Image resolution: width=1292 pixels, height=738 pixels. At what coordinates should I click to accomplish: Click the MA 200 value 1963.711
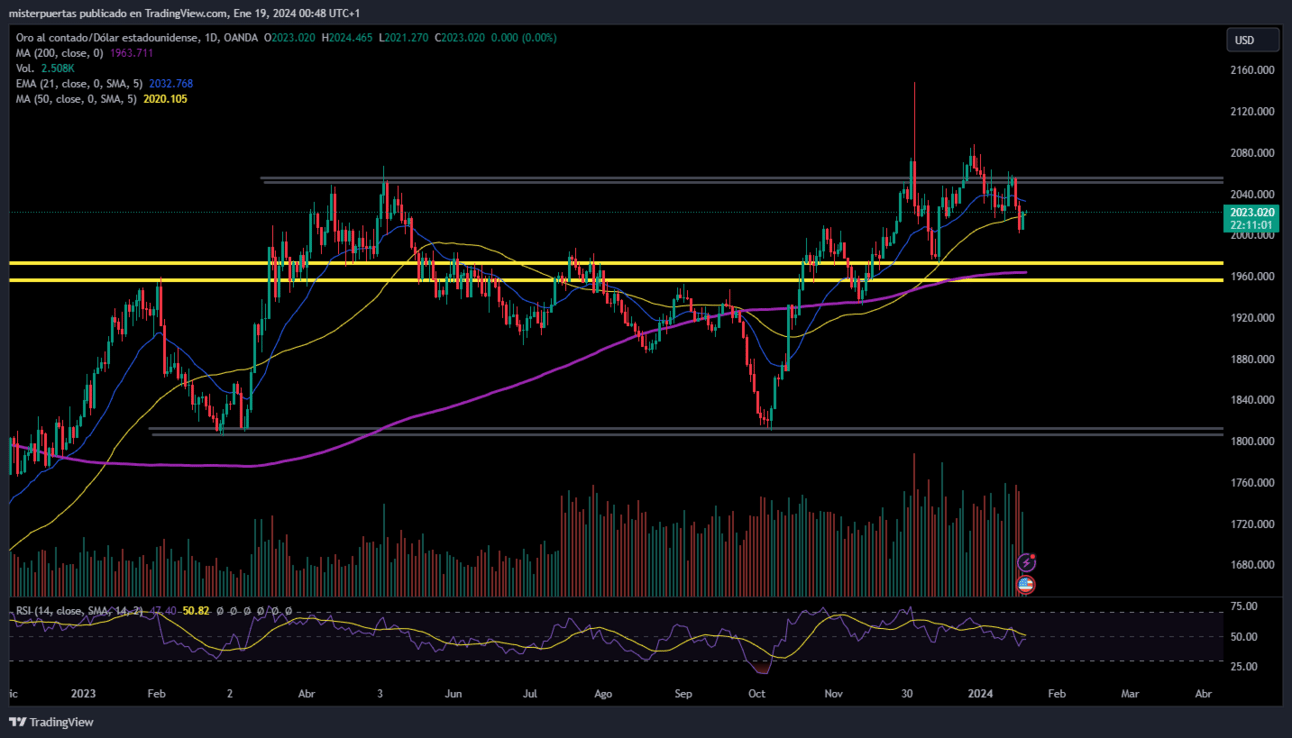click(132, 53)
